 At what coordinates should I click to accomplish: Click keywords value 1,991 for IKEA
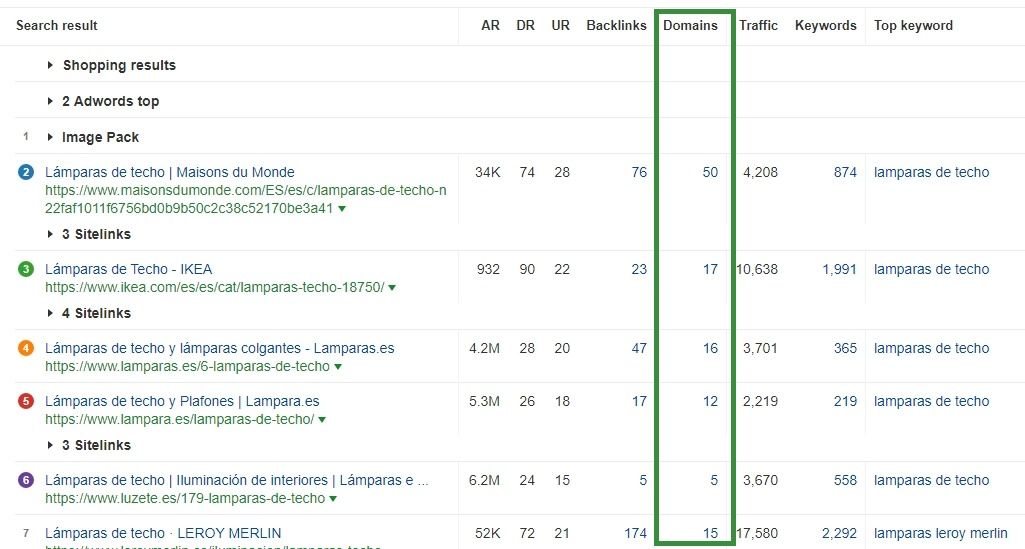(x=839, y=269)
